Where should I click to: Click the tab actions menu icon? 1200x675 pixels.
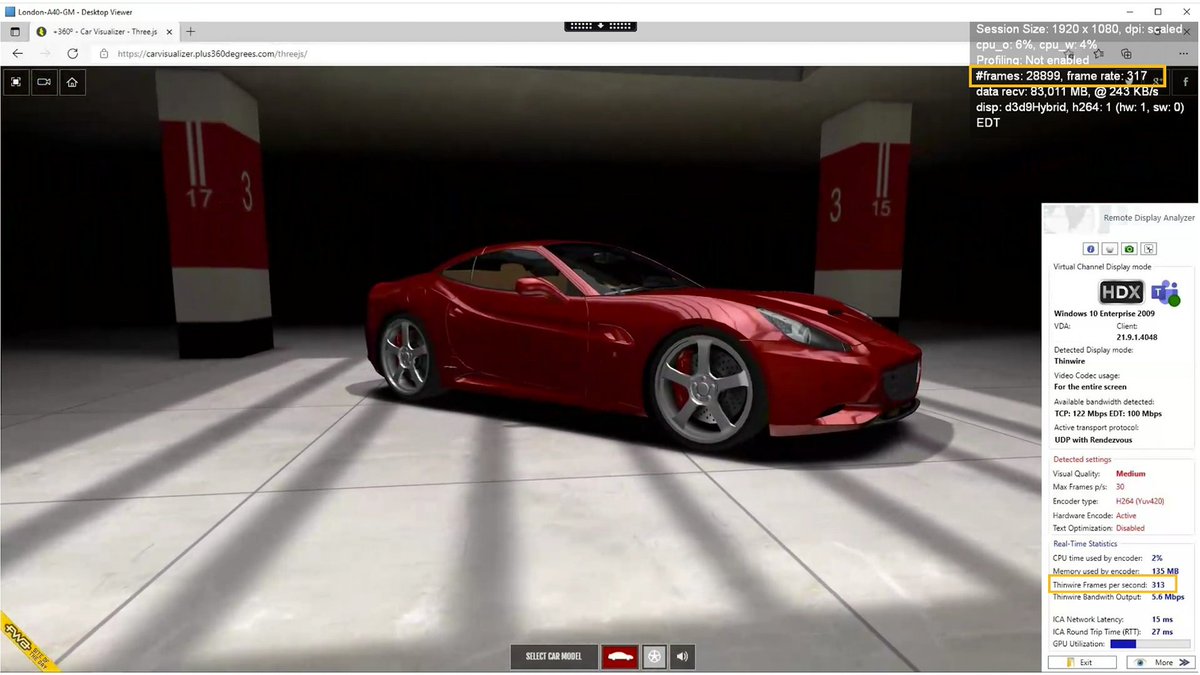coord(15,32)
